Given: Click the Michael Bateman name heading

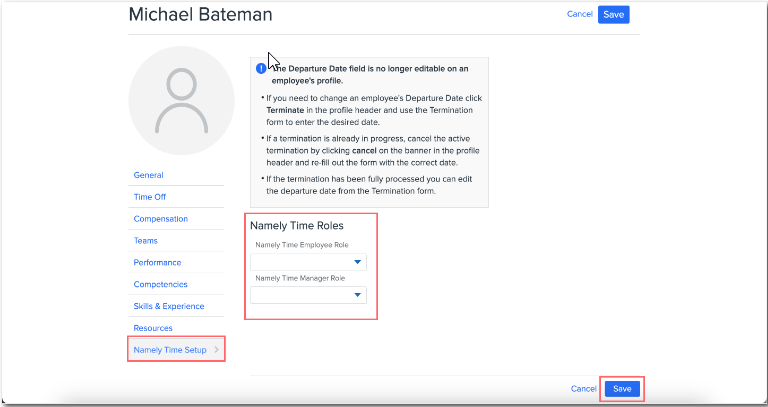Looking at the screenshot, I should tap(200, 15).
